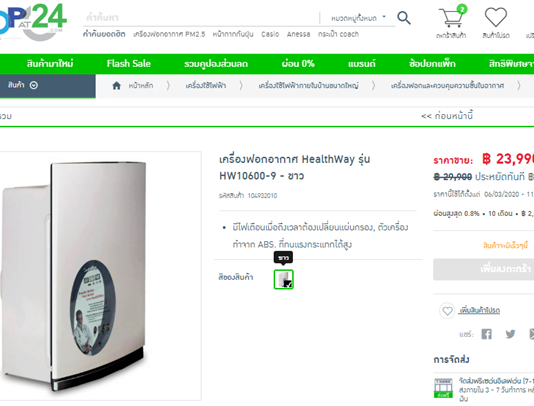
Task: Expand the all categories dropdown
Action: tap(358, 18)
